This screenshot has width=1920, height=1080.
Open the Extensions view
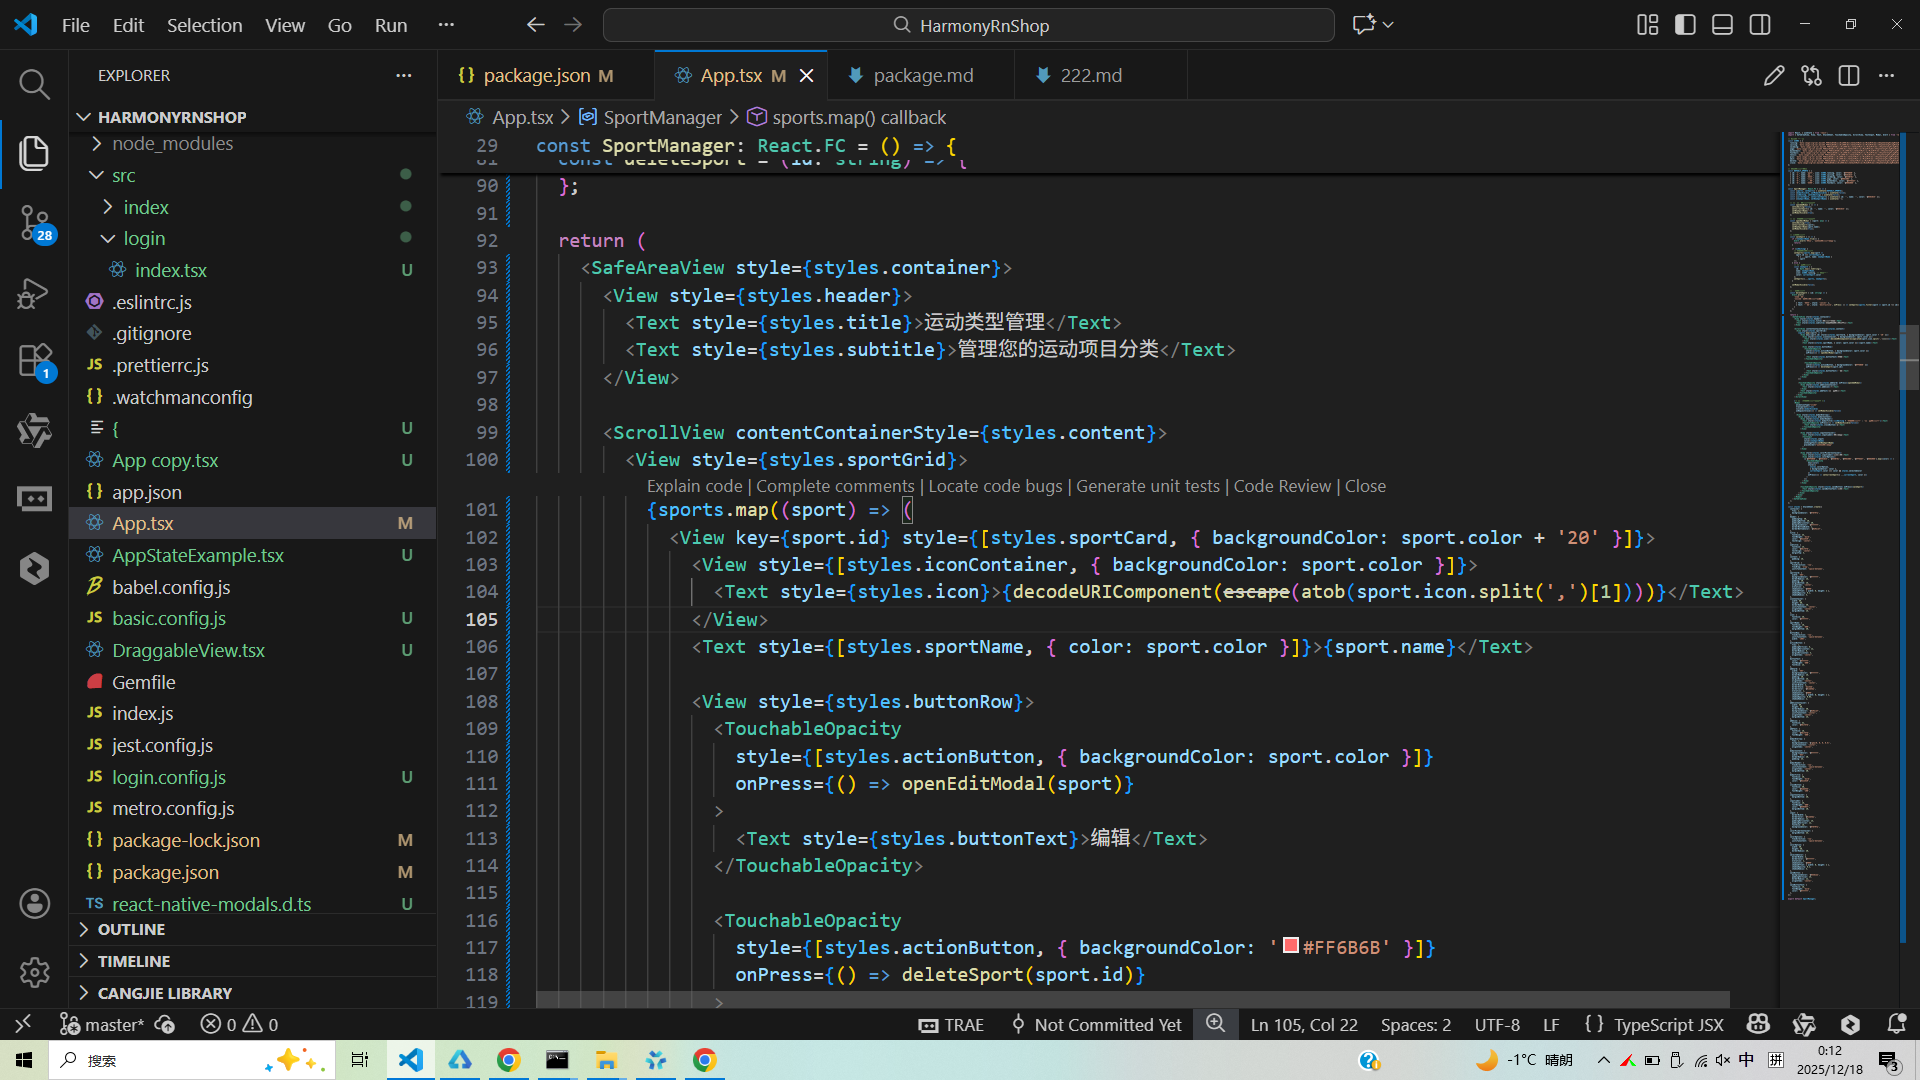coord(34,360)
